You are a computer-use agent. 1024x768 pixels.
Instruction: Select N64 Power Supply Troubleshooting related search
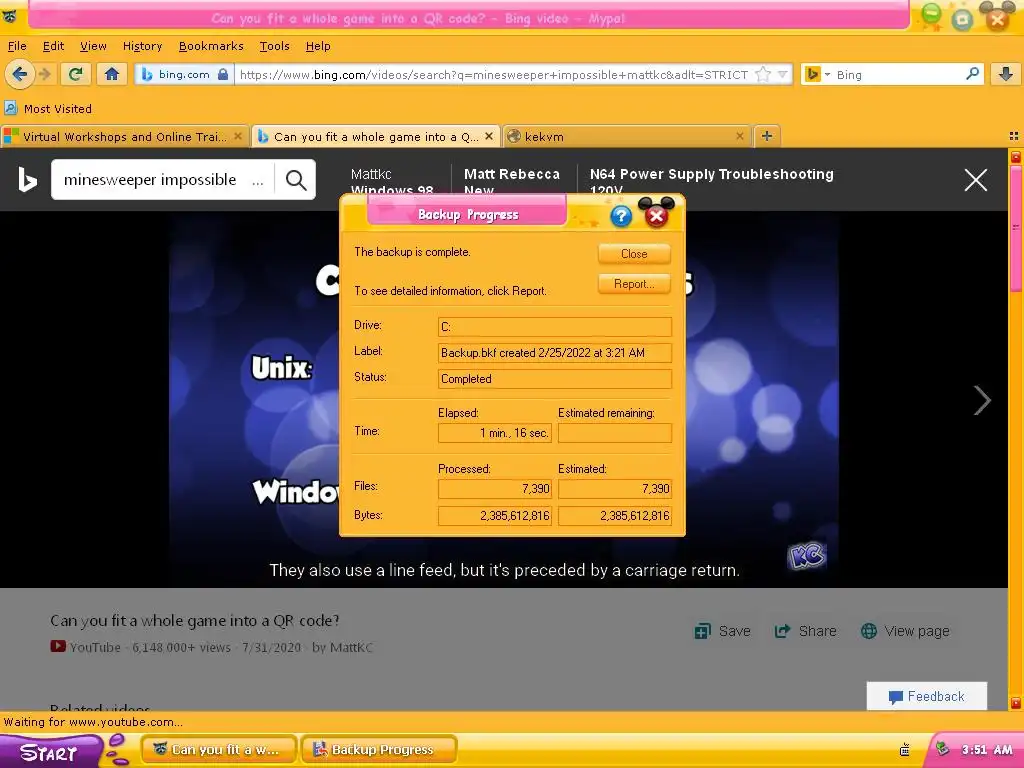tap(711, 181)
